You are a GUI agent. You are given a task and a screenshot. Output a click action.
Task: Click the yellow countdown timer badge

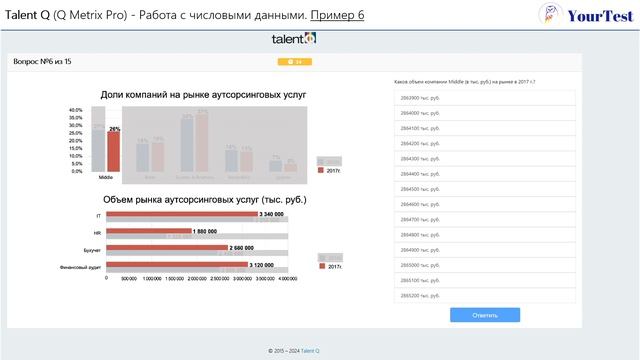tap(295, 62)
